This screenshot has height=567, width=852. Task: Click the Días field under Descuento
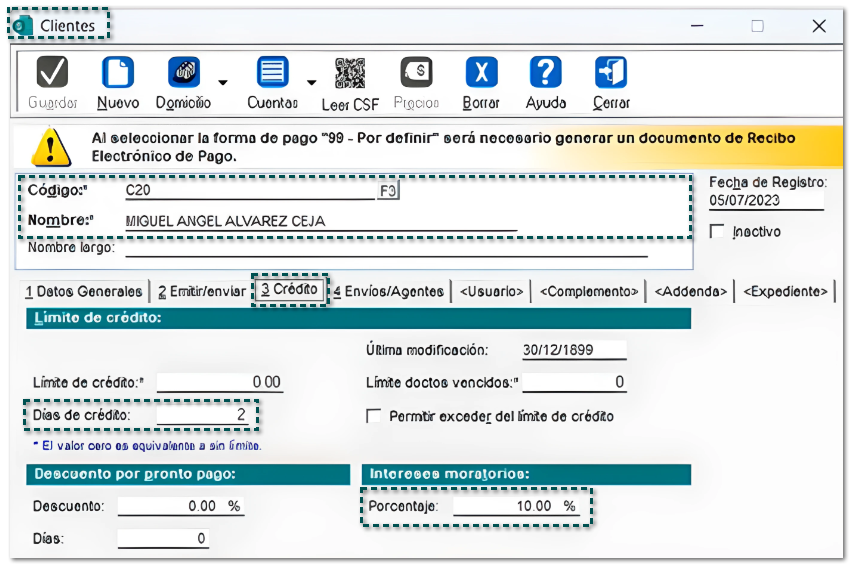(163, 539)
